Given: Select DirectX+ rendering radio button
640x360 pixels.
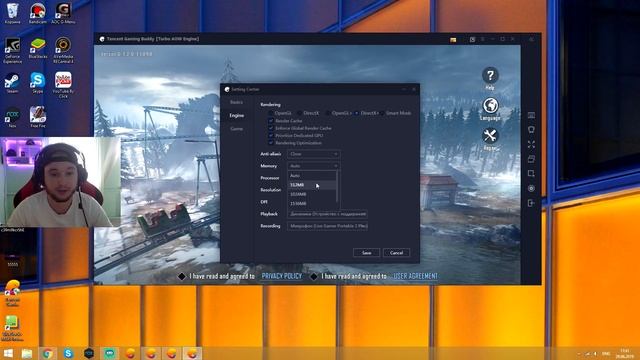Looking at the screenshot, I should click(357, 113).
